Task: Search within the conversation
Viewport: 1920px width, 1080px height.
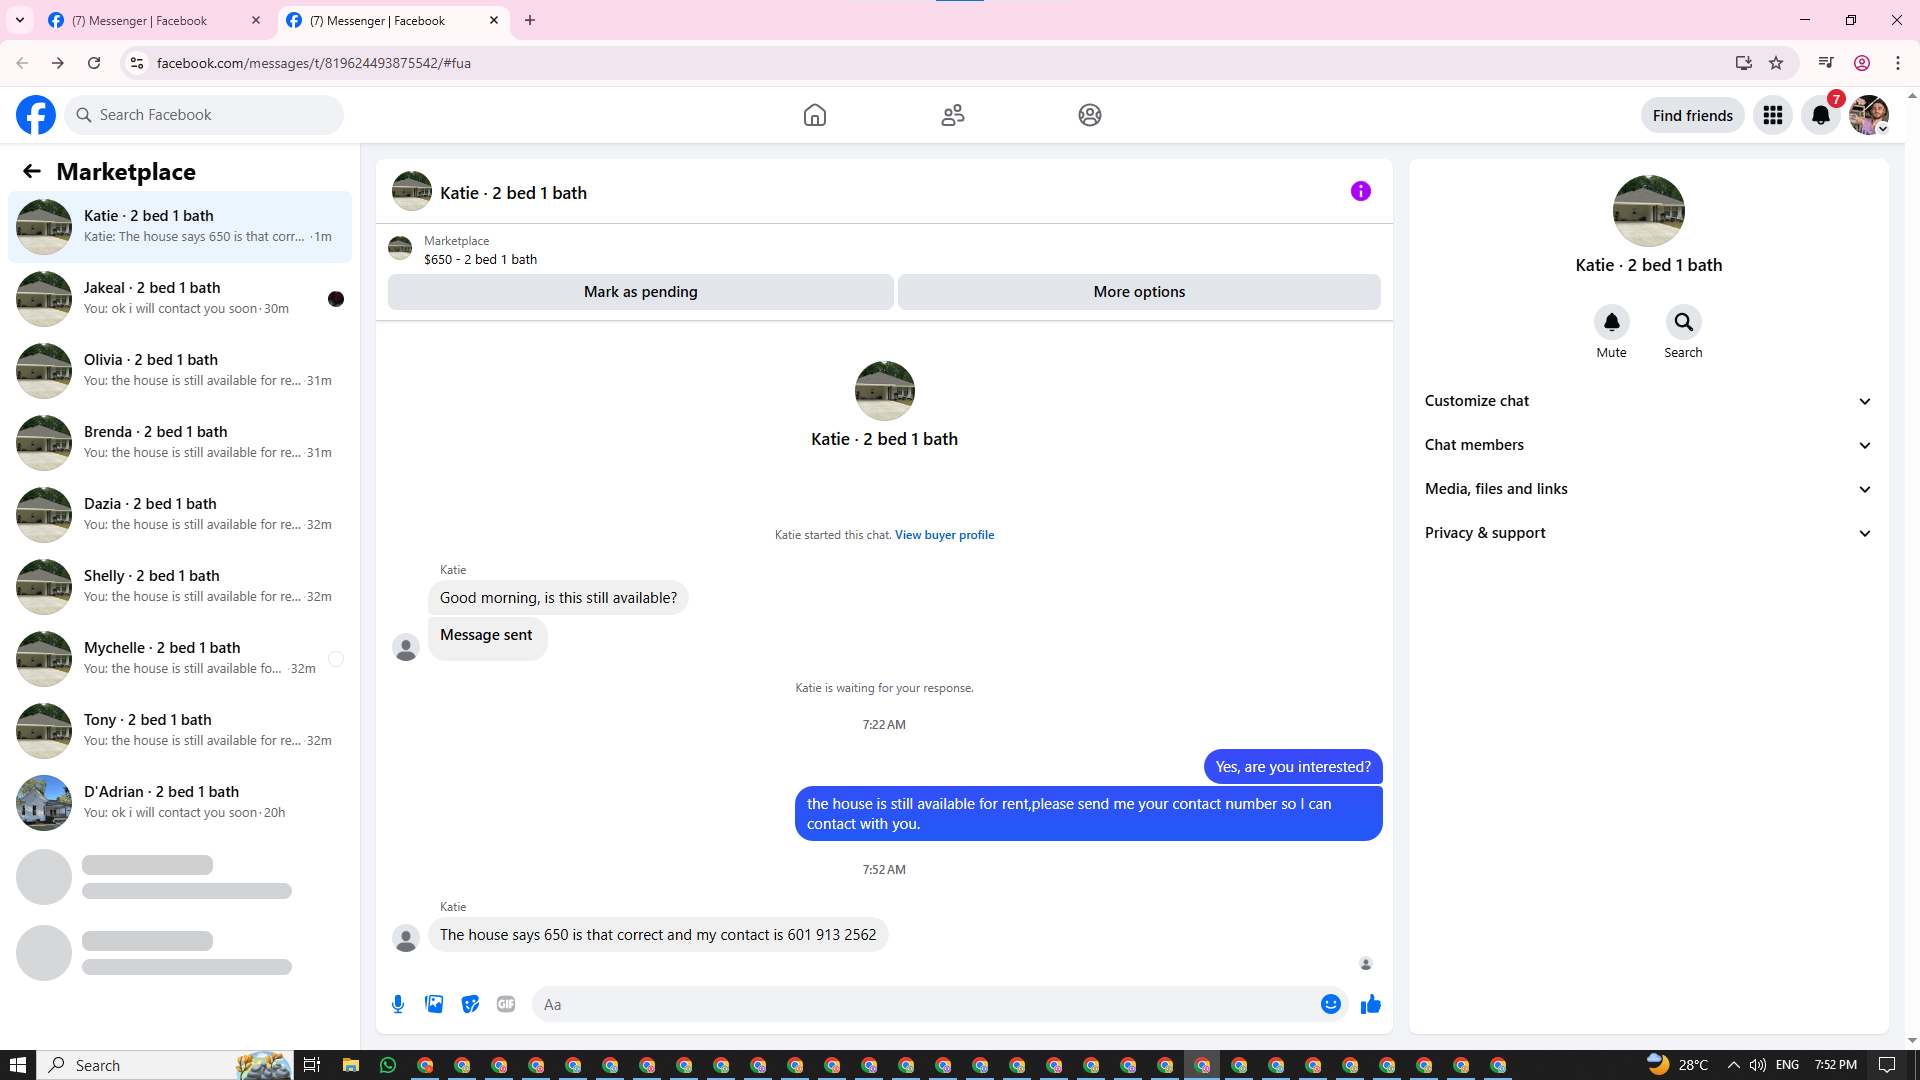Action: (x=1683, y=323)
